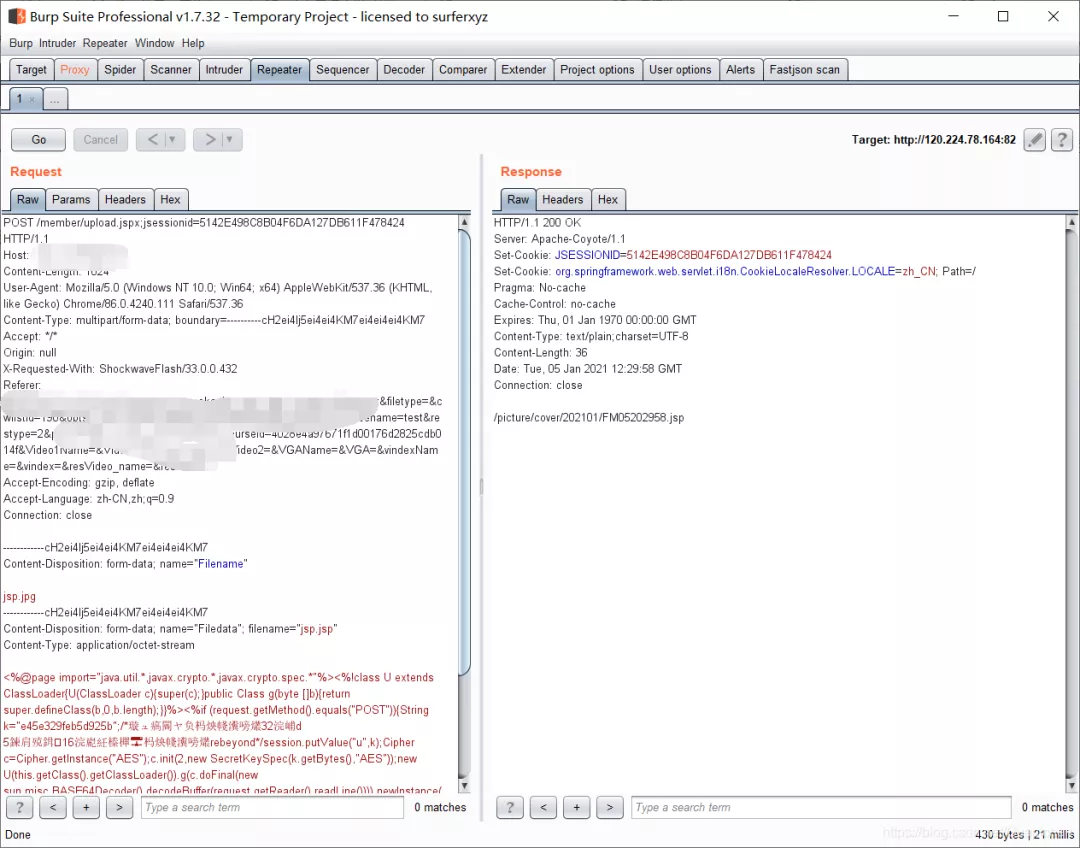Image resolution: width=1080 pixels, height=848 pixels.
Task: Click response pane scrollbar down arrow
Action: pyautogui.click(x=1072, y=785)
